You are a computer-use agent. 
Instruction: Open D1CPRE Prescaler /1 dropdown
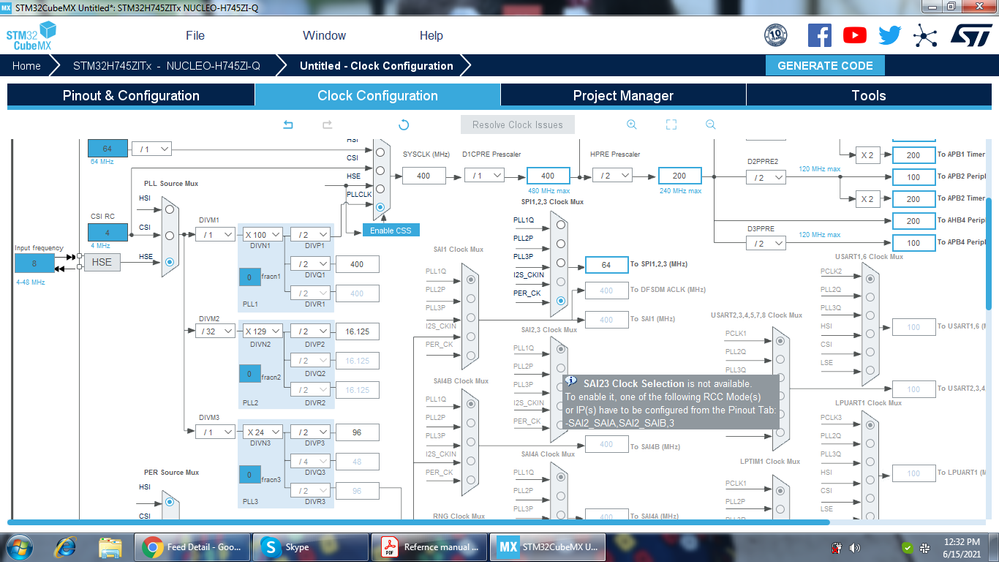(x=484, y=175)
